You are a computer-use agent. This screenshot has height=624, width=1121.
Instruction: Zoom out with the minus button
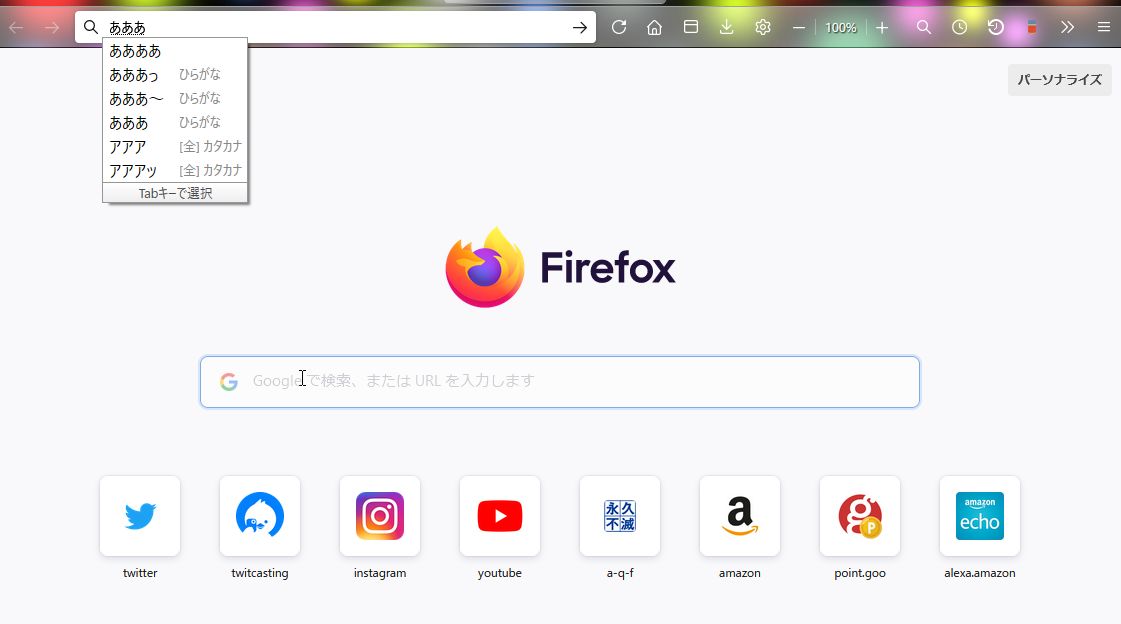799,28
